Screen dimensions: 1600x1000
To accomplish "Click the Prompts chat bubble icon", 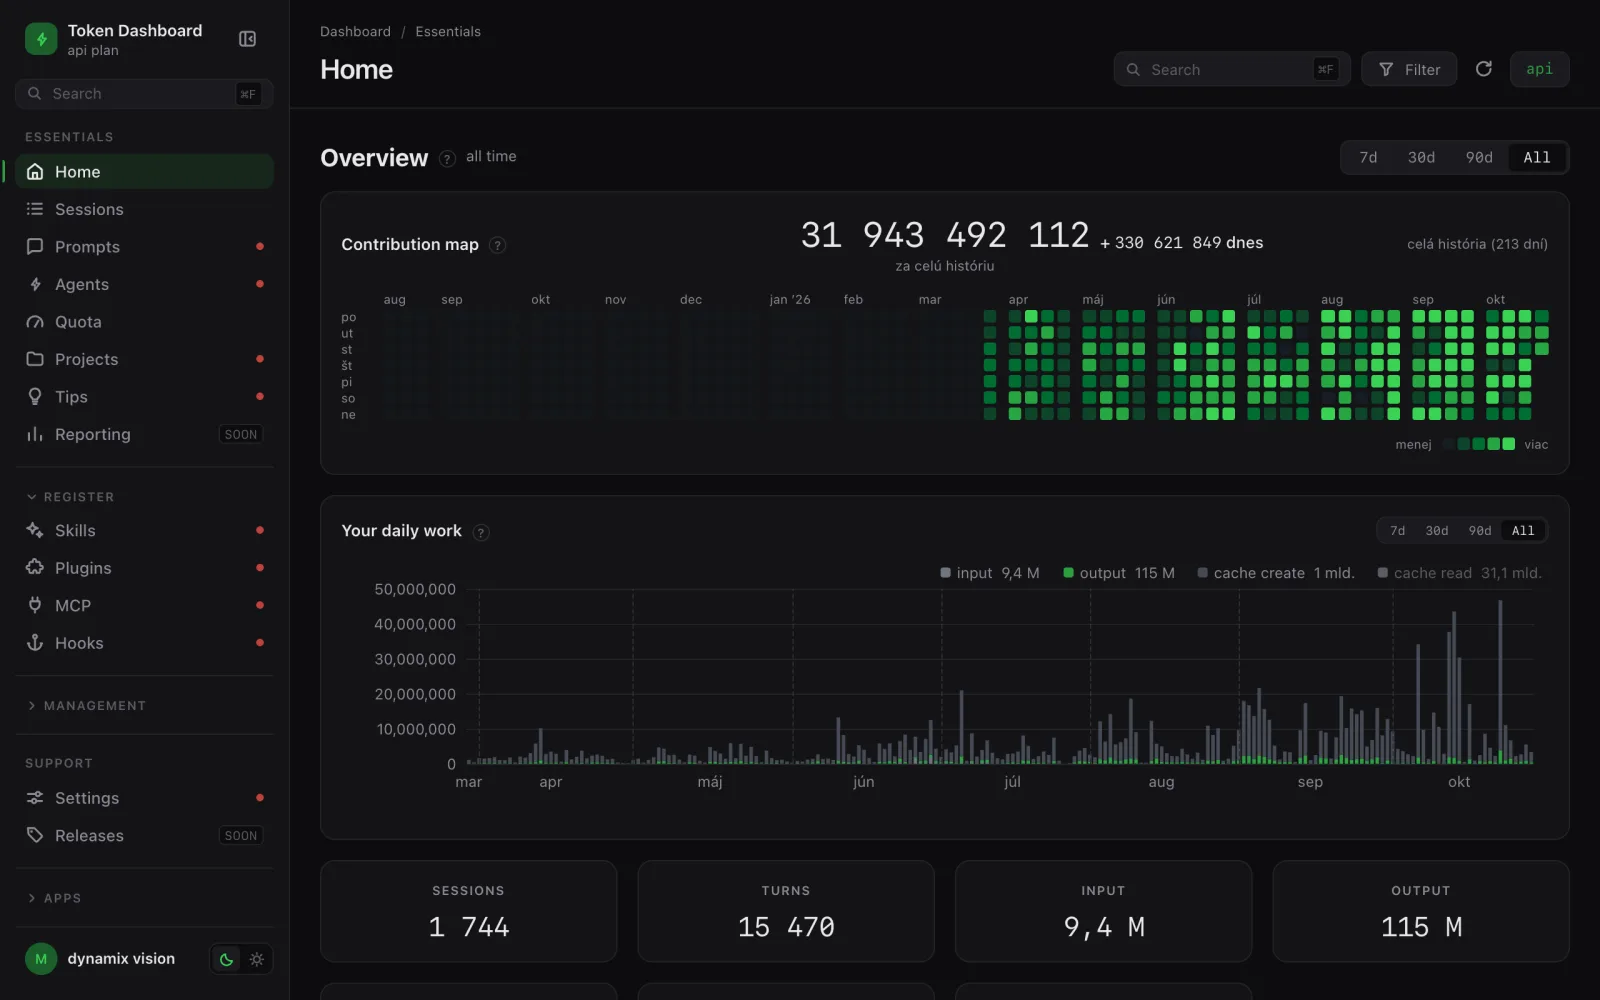I will [x=35, y=247].
